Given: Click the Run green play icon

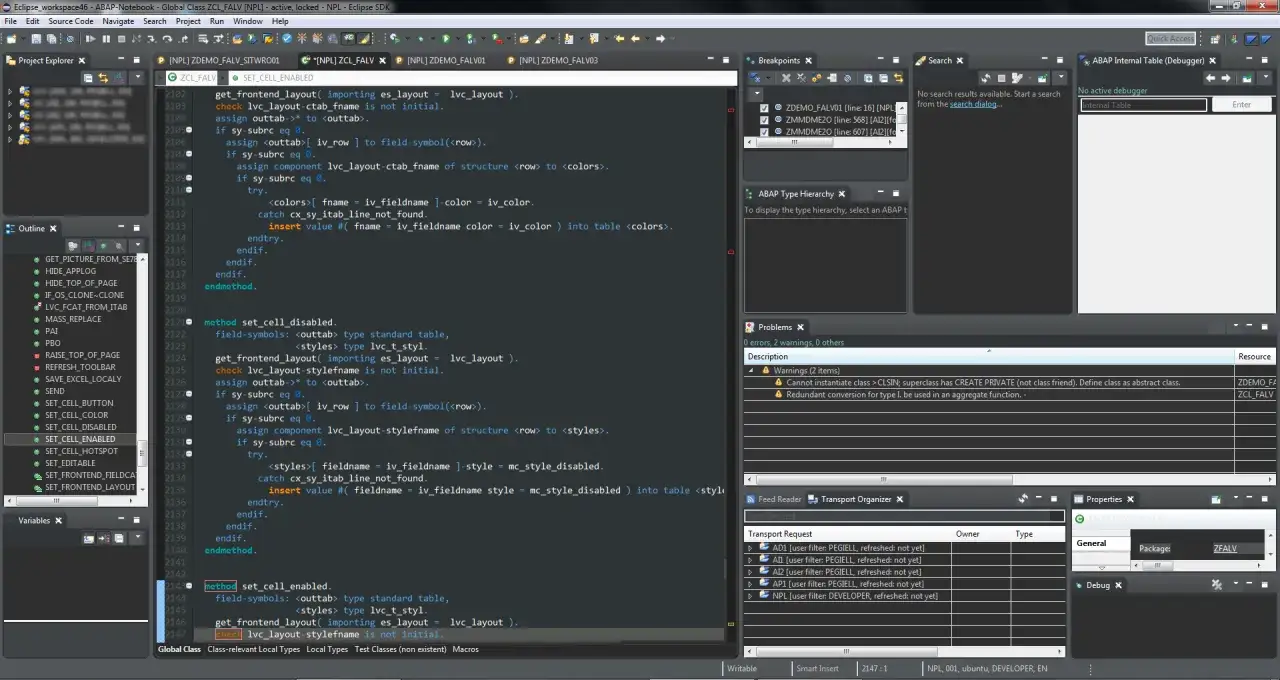Looking at the screenshot, I should pos(445,39).
